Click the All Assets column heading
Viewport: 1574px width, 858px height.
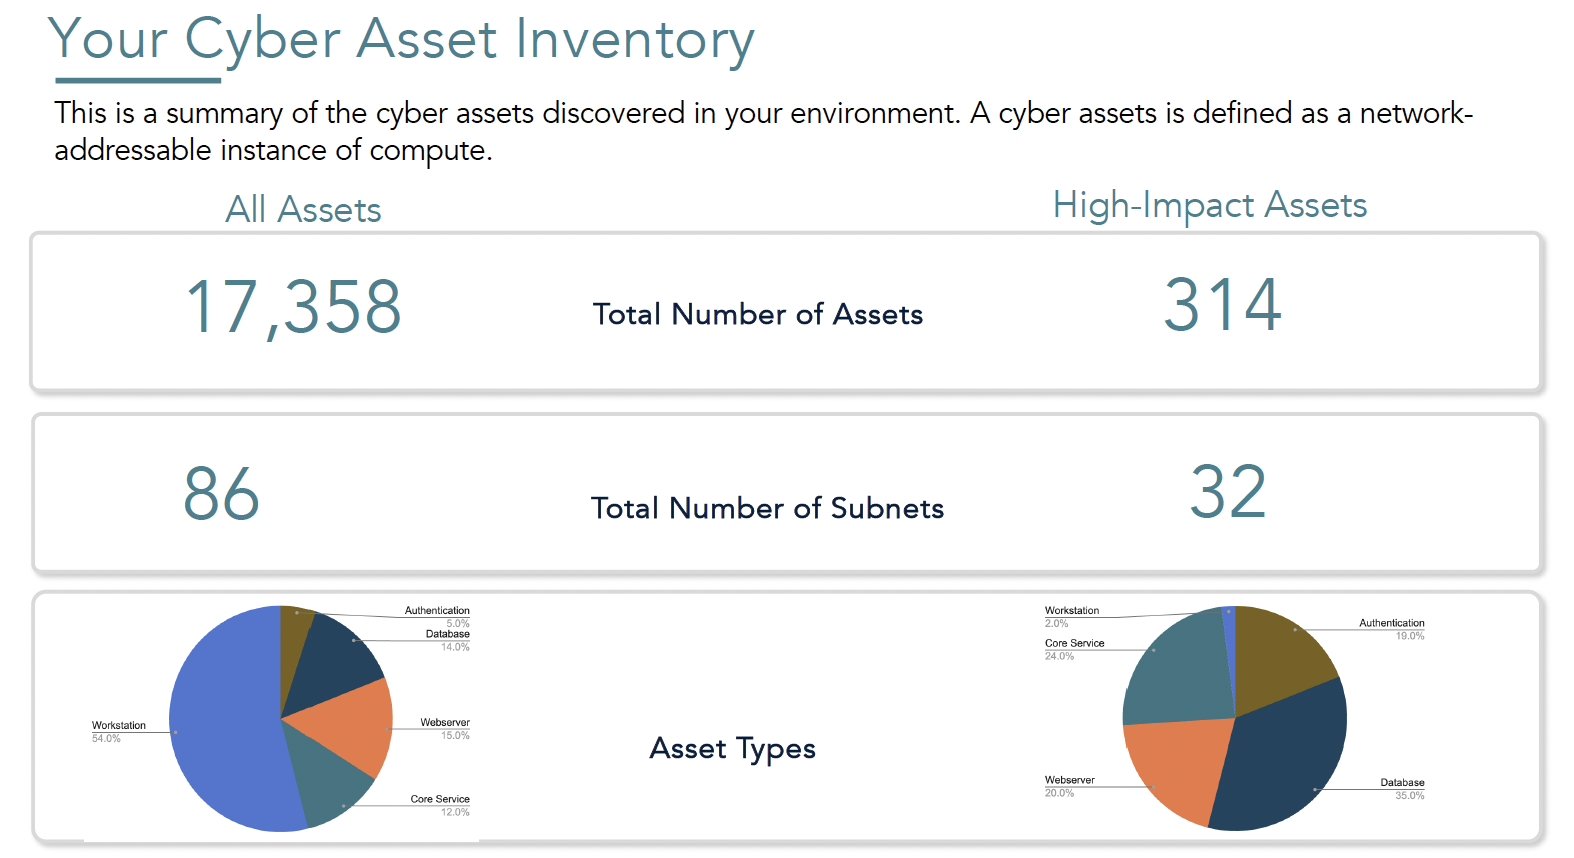coord(303,210)
